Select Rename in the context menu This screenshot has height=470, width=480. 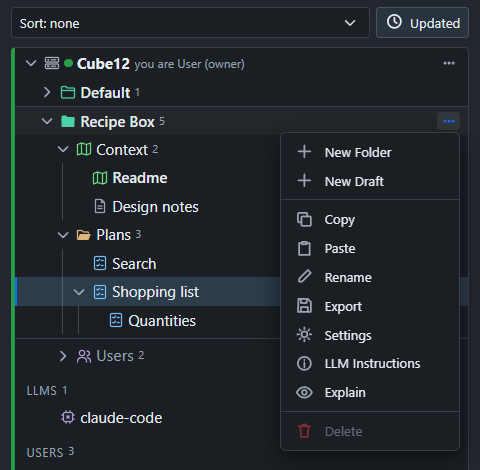[x=370, y=277]
